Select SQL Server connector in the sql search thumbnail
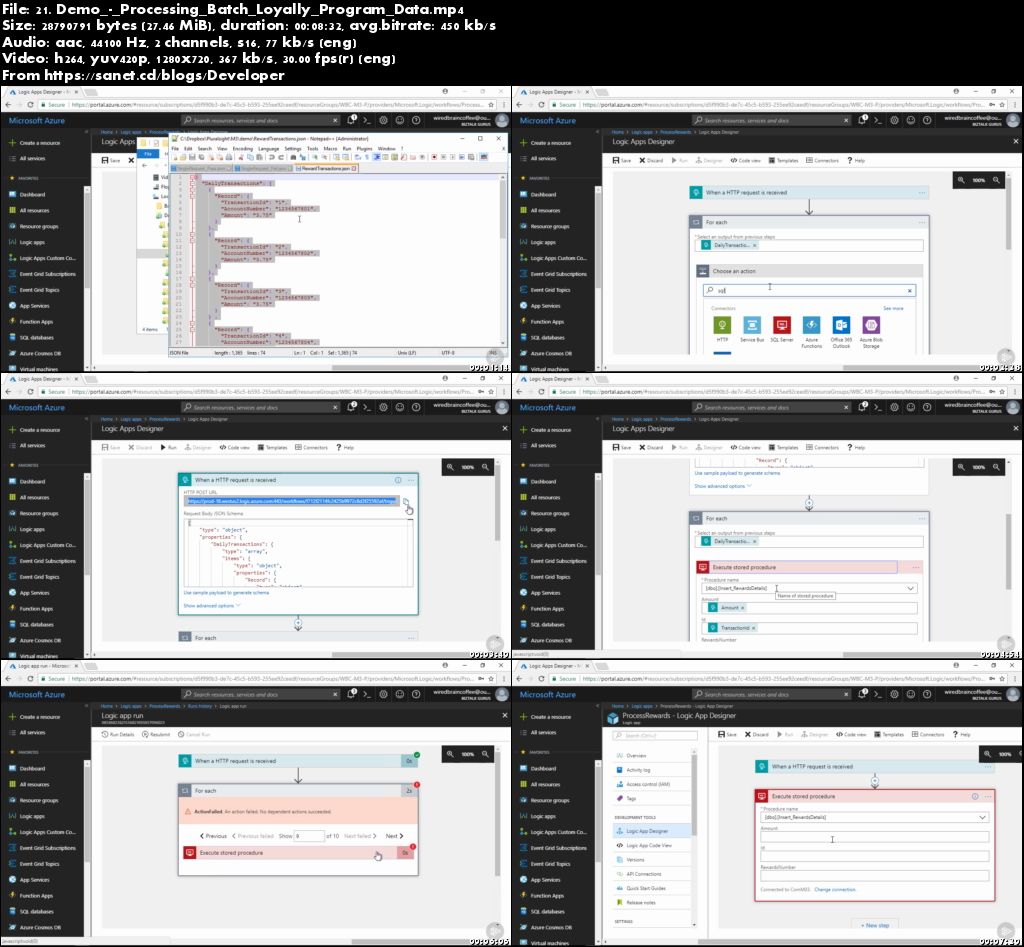 pos(781,325)
